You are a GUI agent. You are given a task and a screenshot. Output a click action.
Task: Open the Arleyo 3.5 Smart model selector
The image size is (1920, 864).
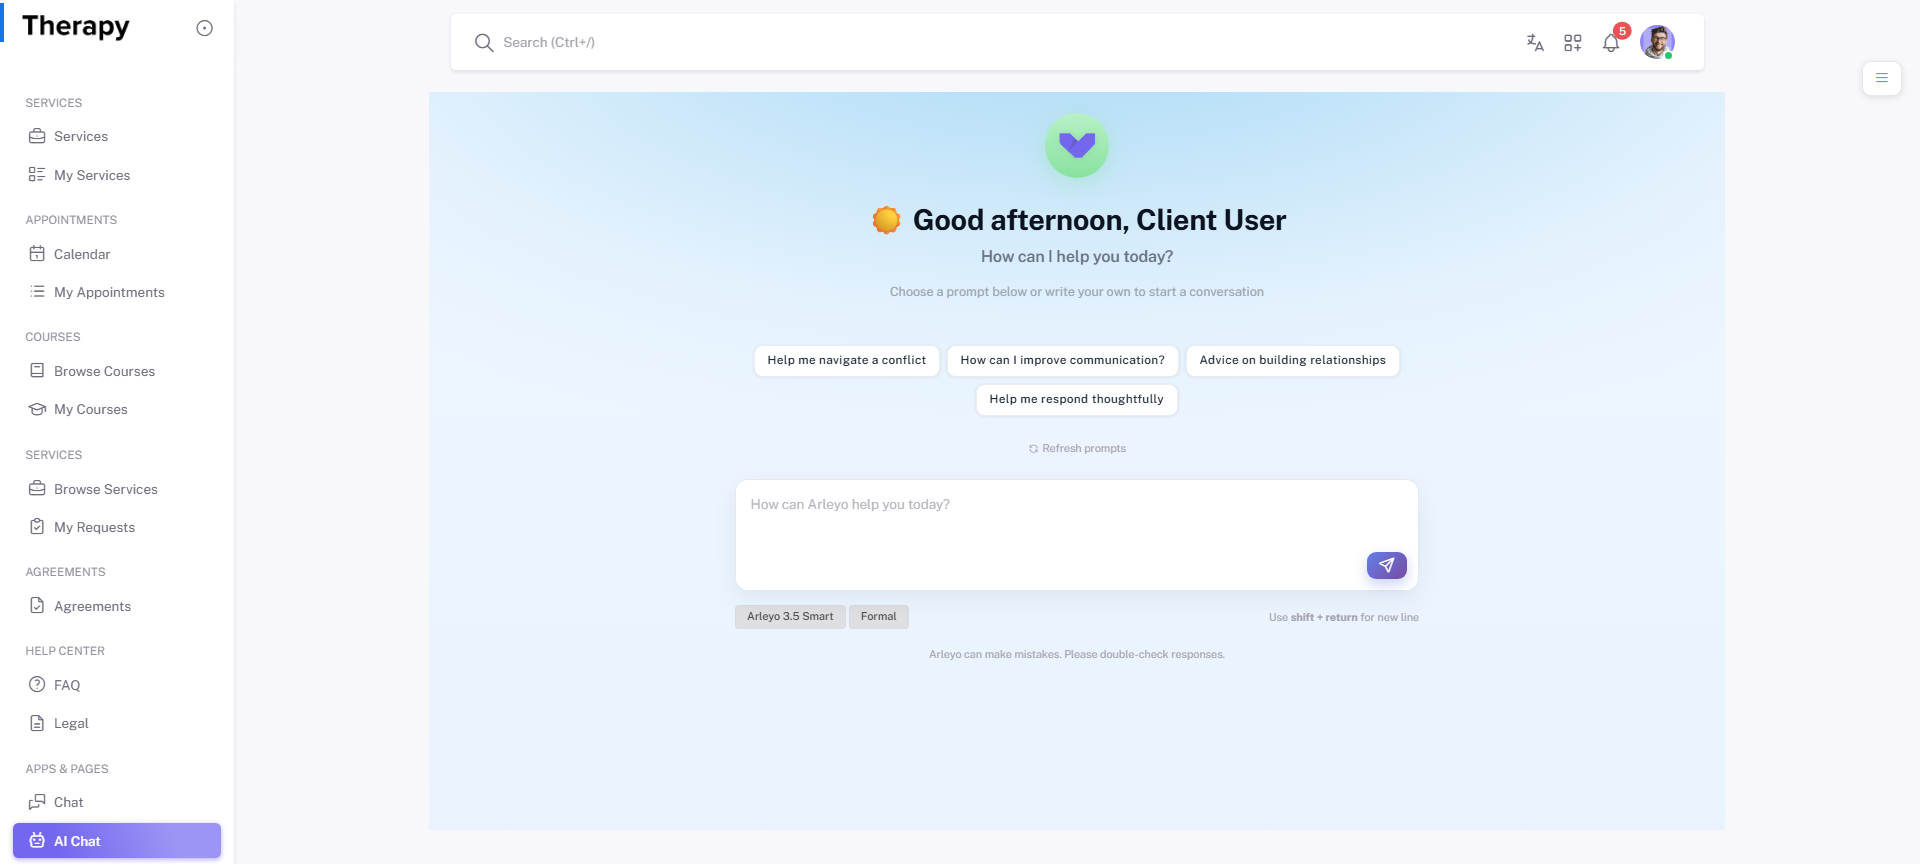pos(790,617)
